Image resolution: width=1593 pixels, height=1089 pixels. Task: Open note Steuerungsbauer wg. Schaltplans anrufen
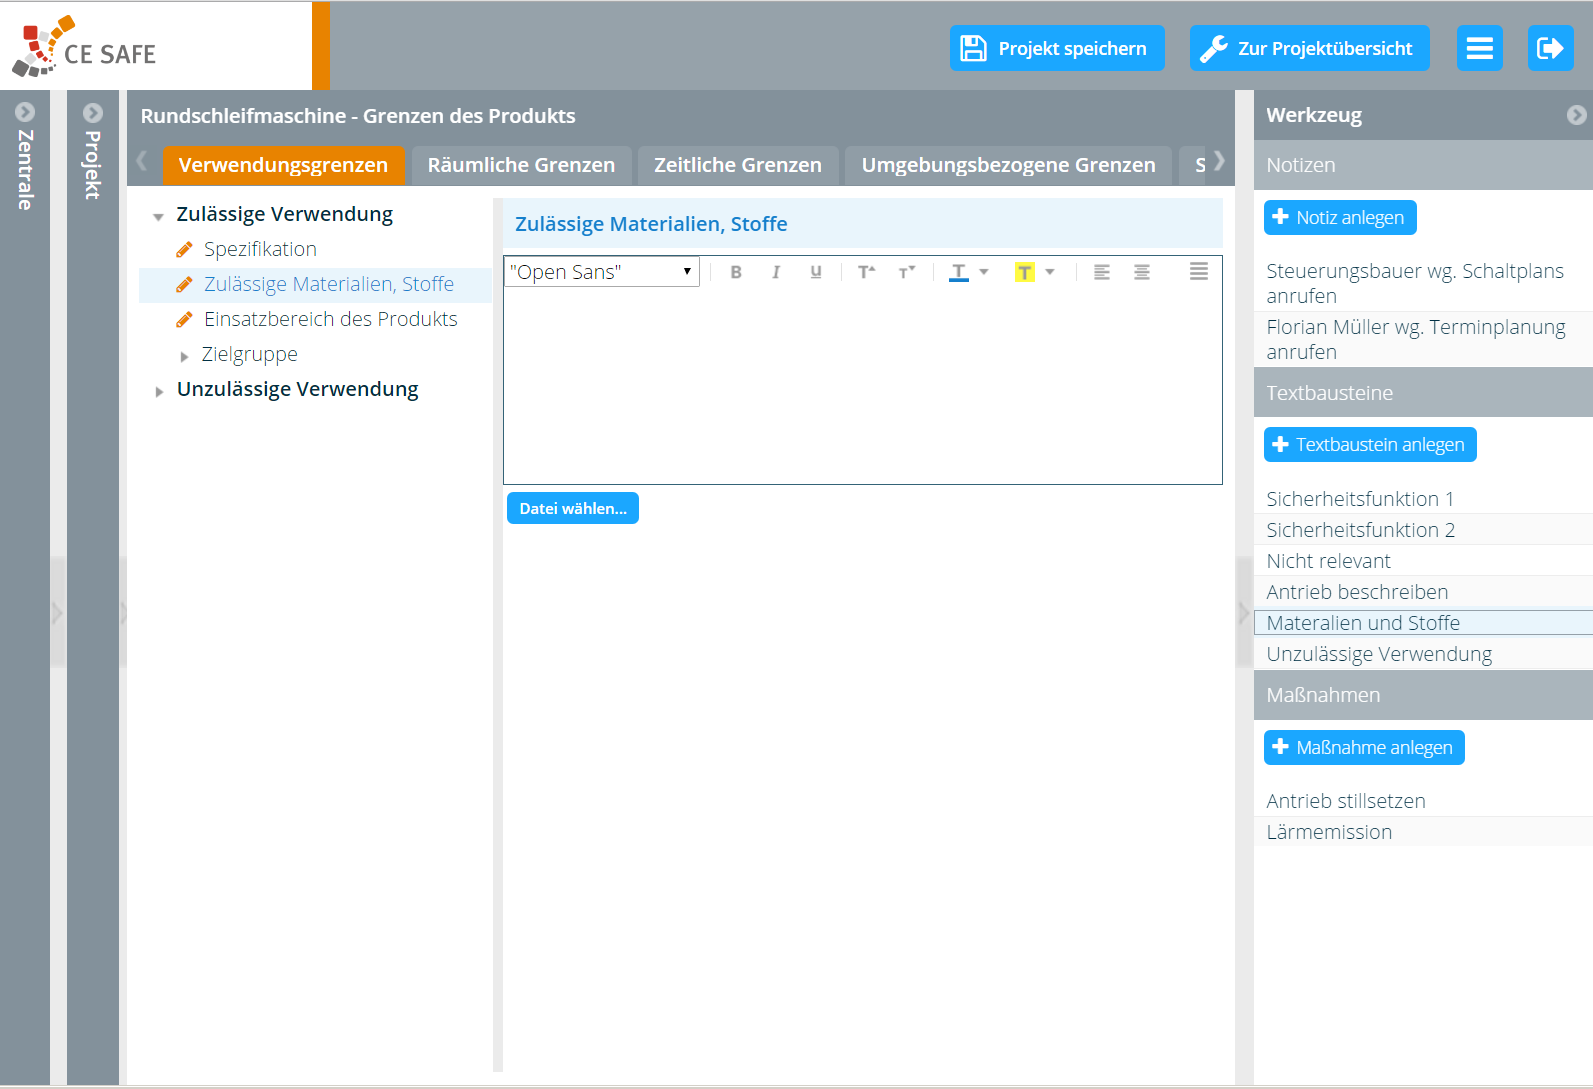[1423, 283]
